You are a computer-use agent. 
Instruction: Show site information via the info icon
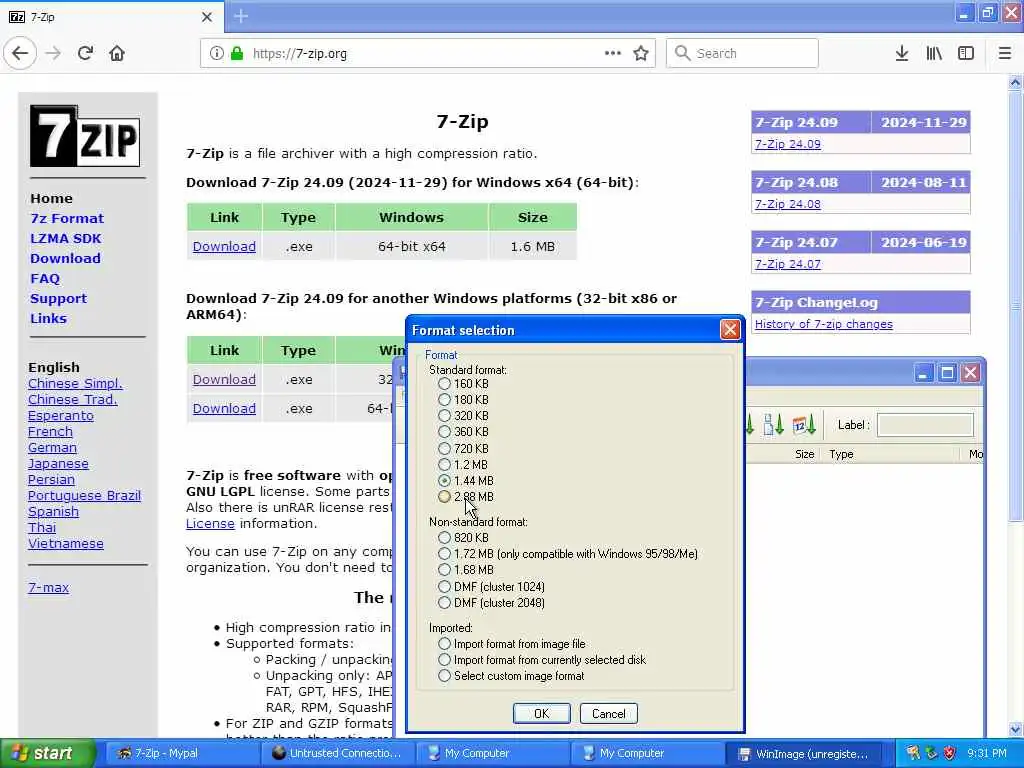click(217, 54)
